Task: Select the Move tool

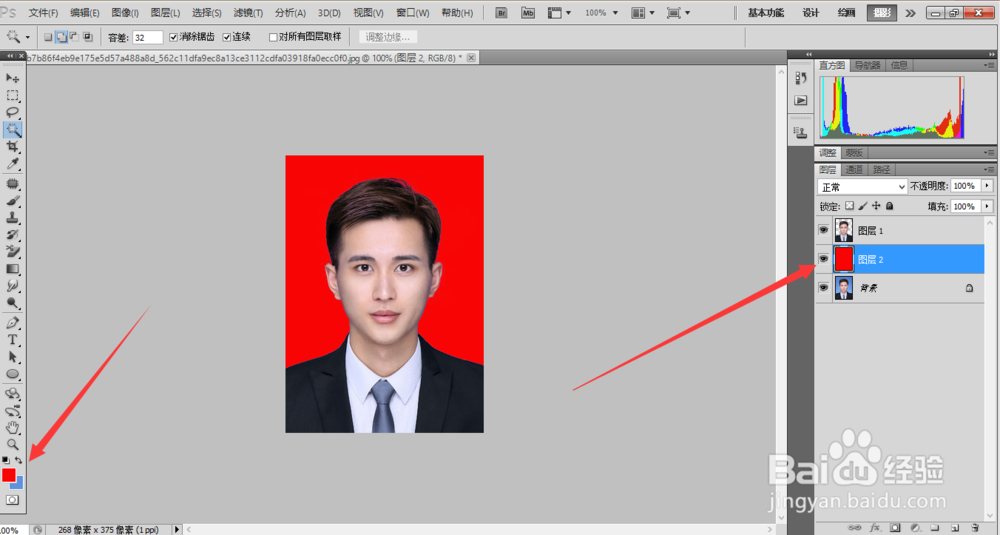Action: click(12, 78)
